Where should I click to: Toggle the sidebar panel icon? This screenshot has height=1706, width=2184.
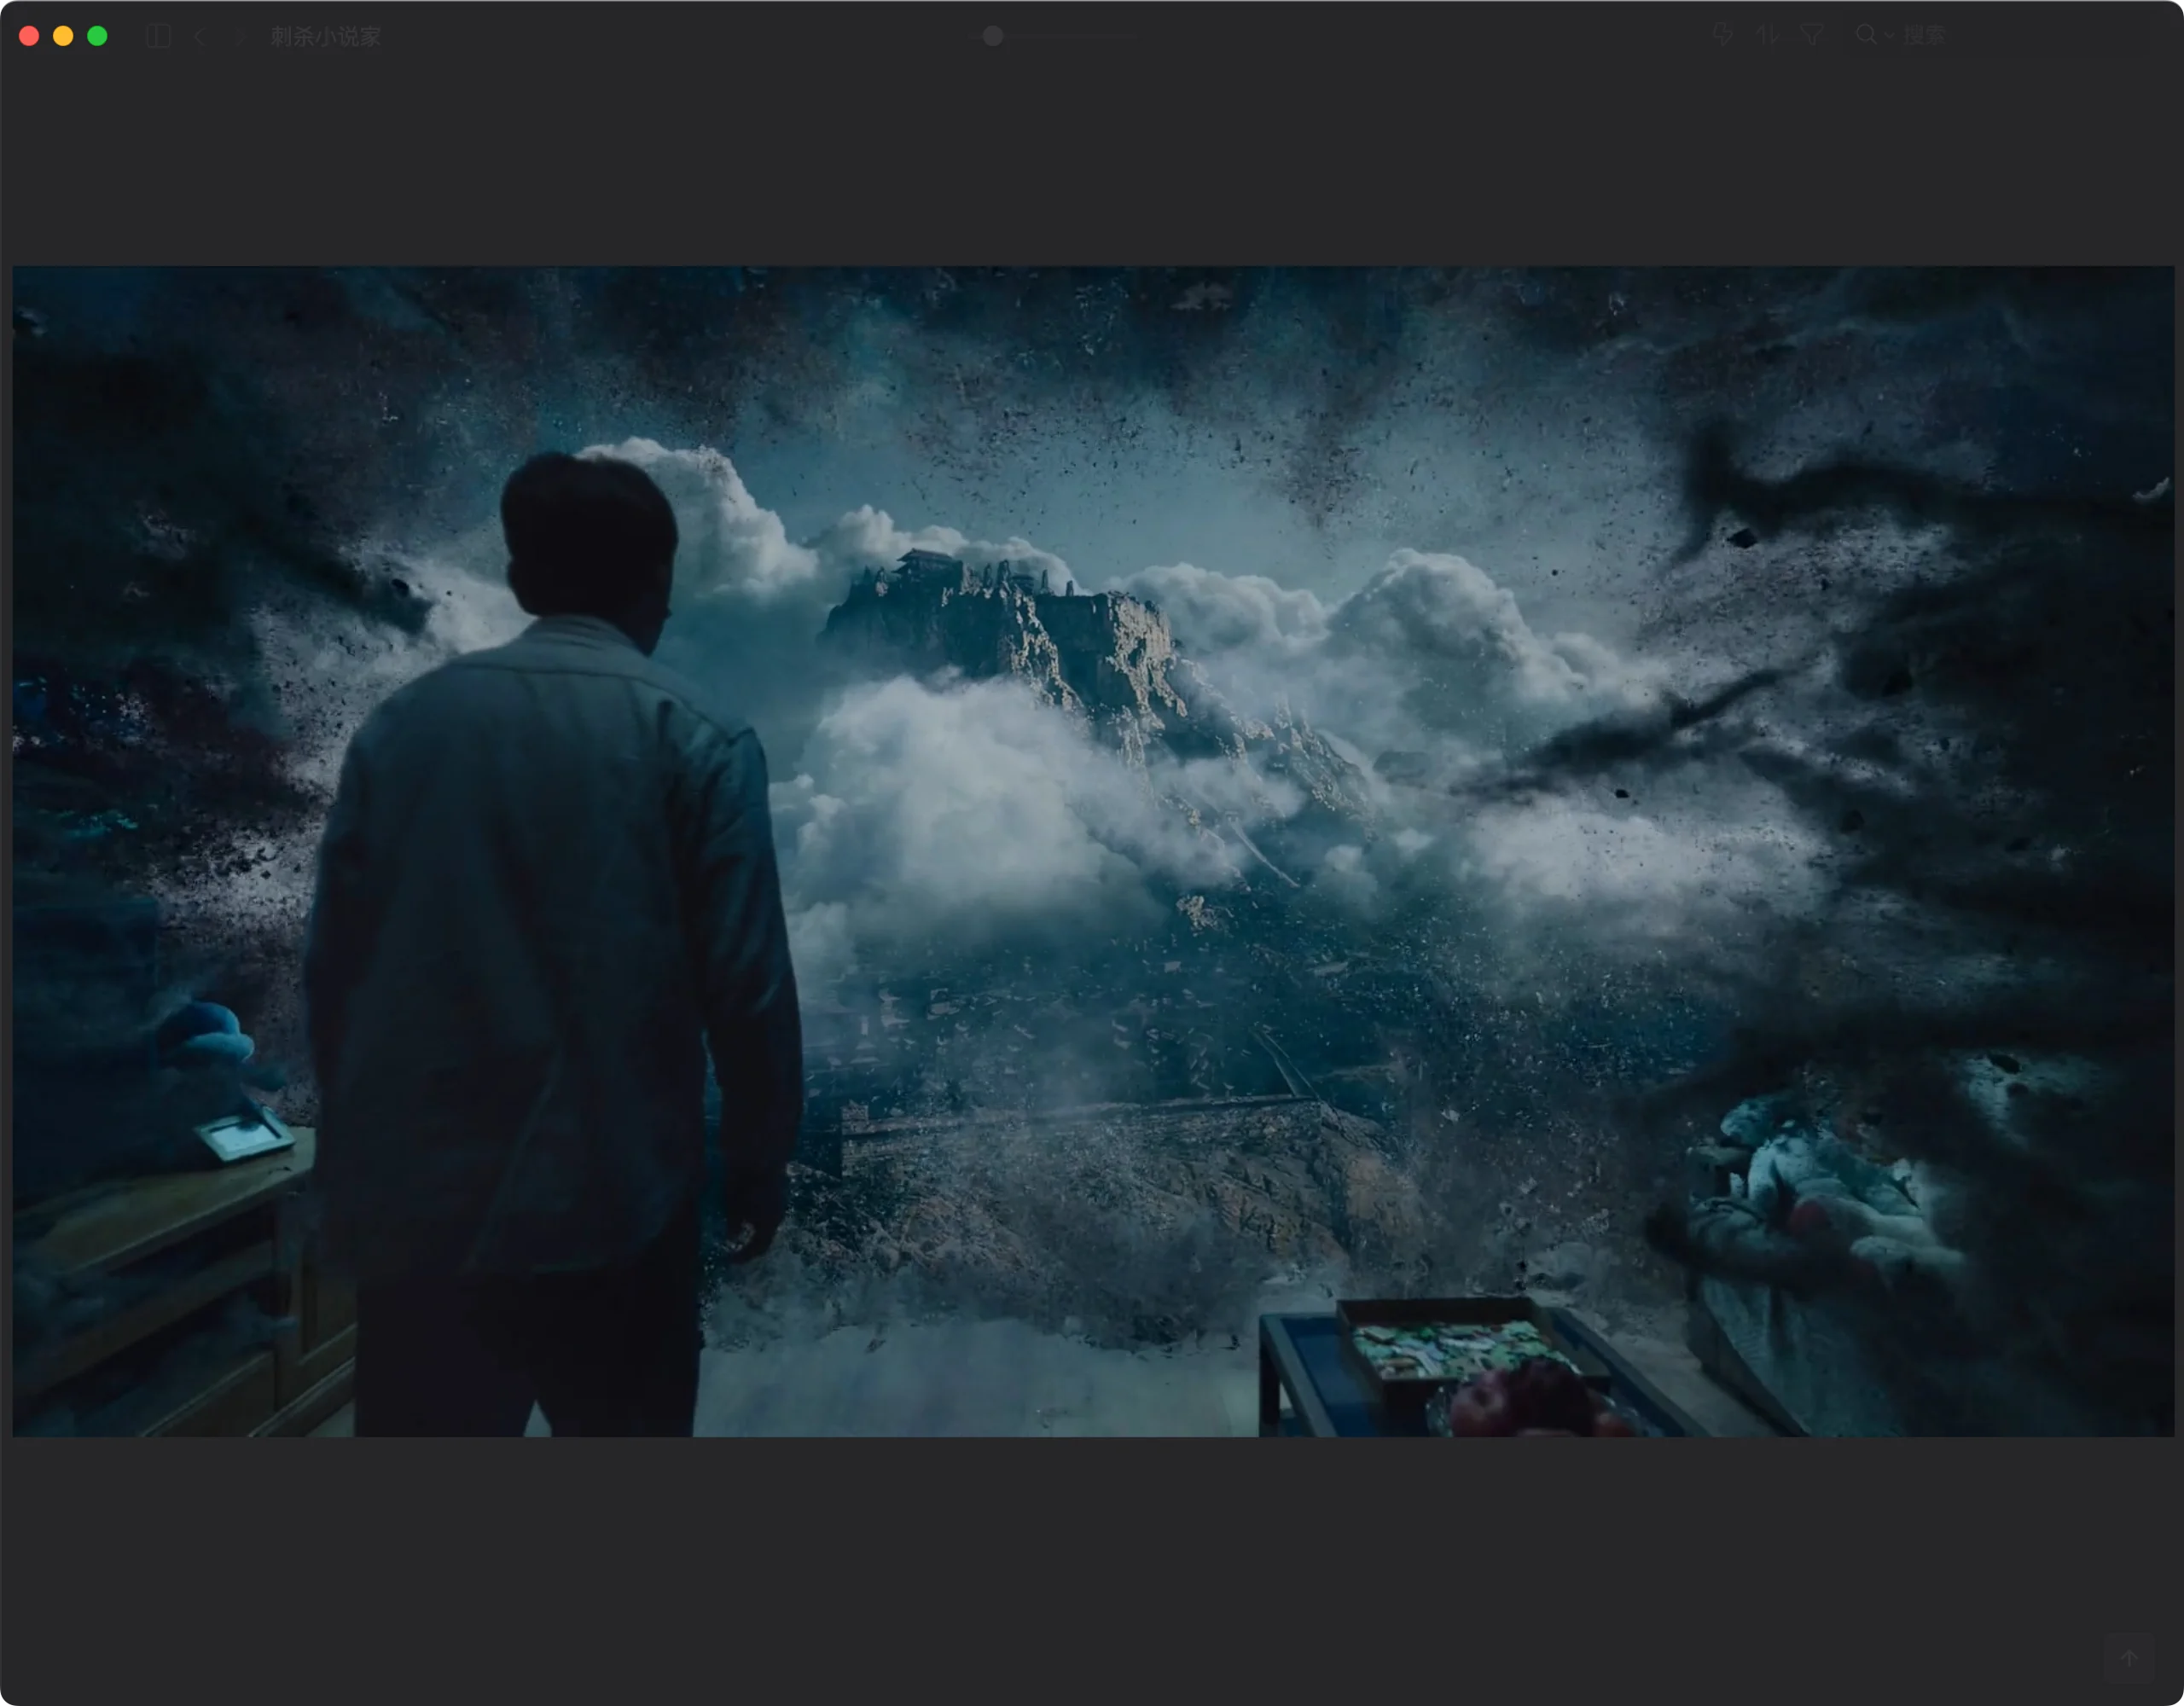(158, 36)
